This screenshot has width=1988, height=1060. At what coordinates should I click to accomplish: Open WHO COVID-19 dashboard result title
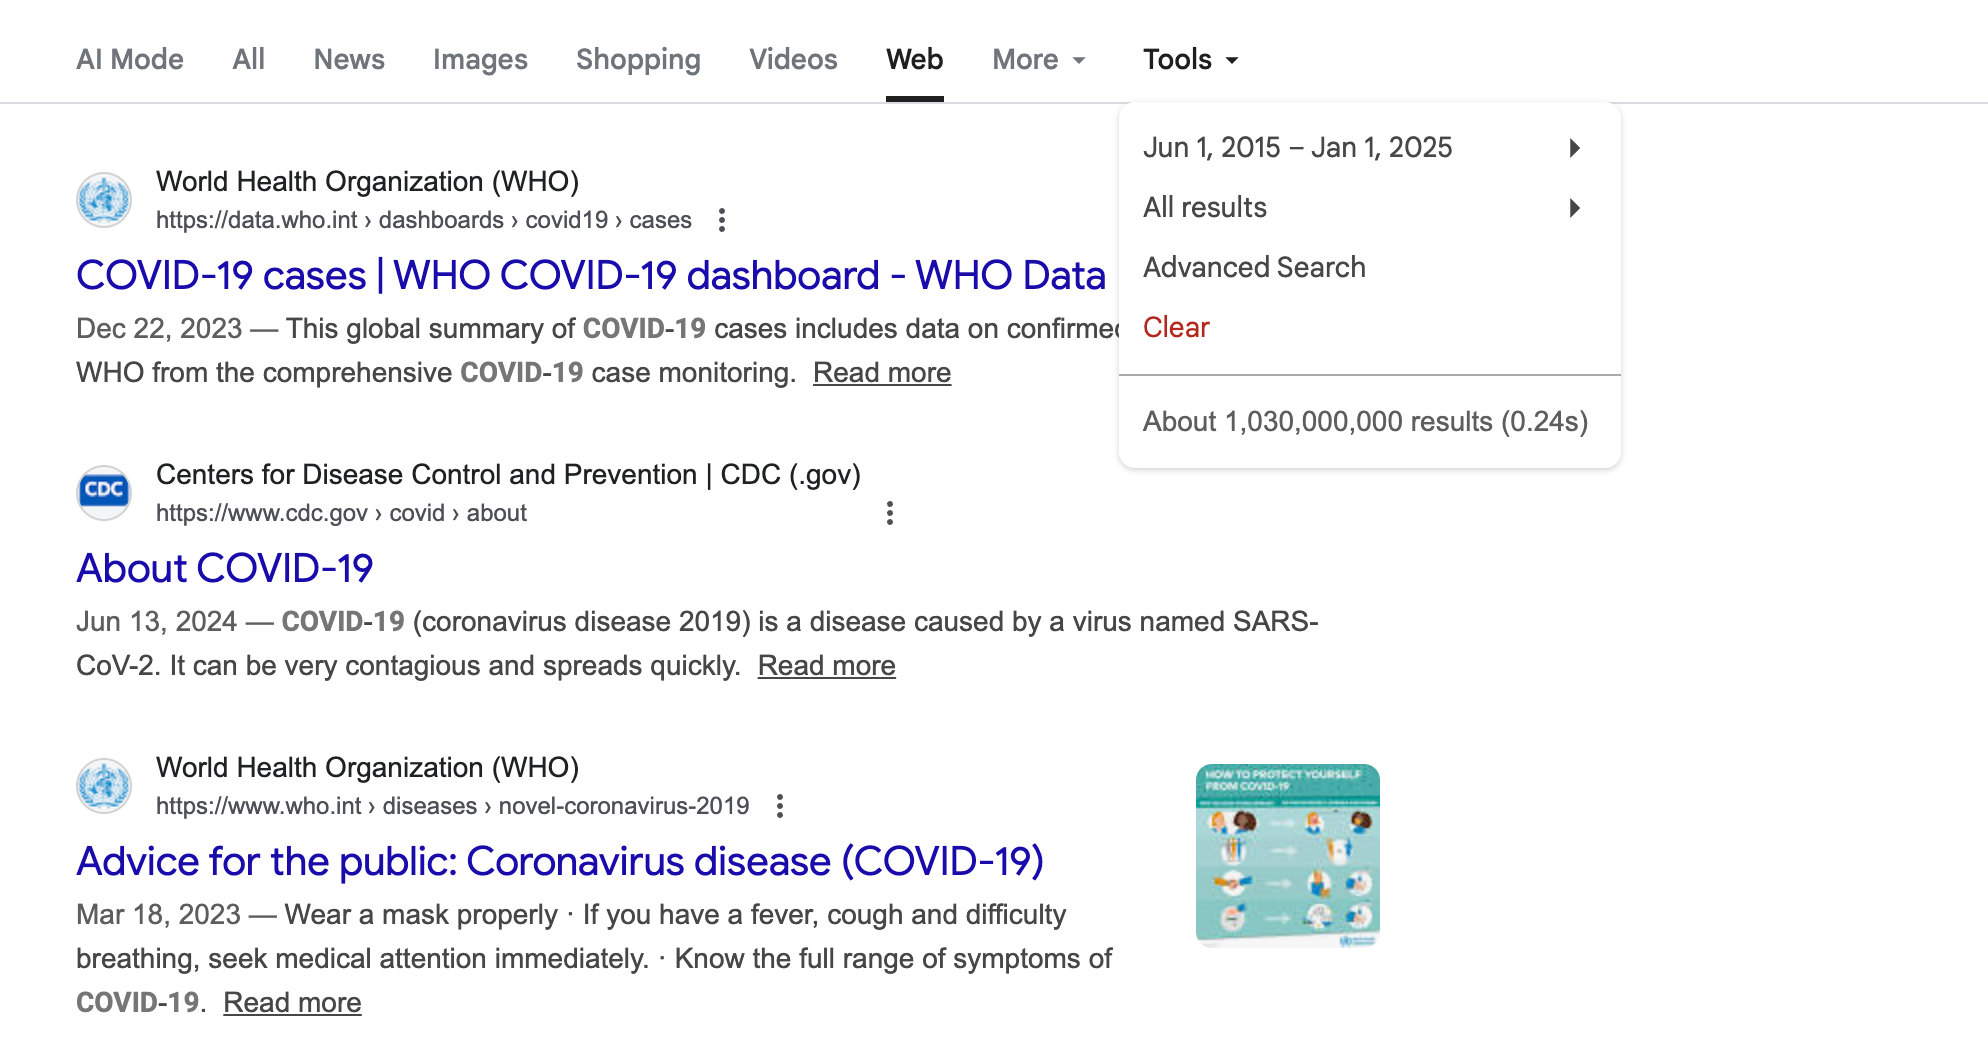(590, 275)
